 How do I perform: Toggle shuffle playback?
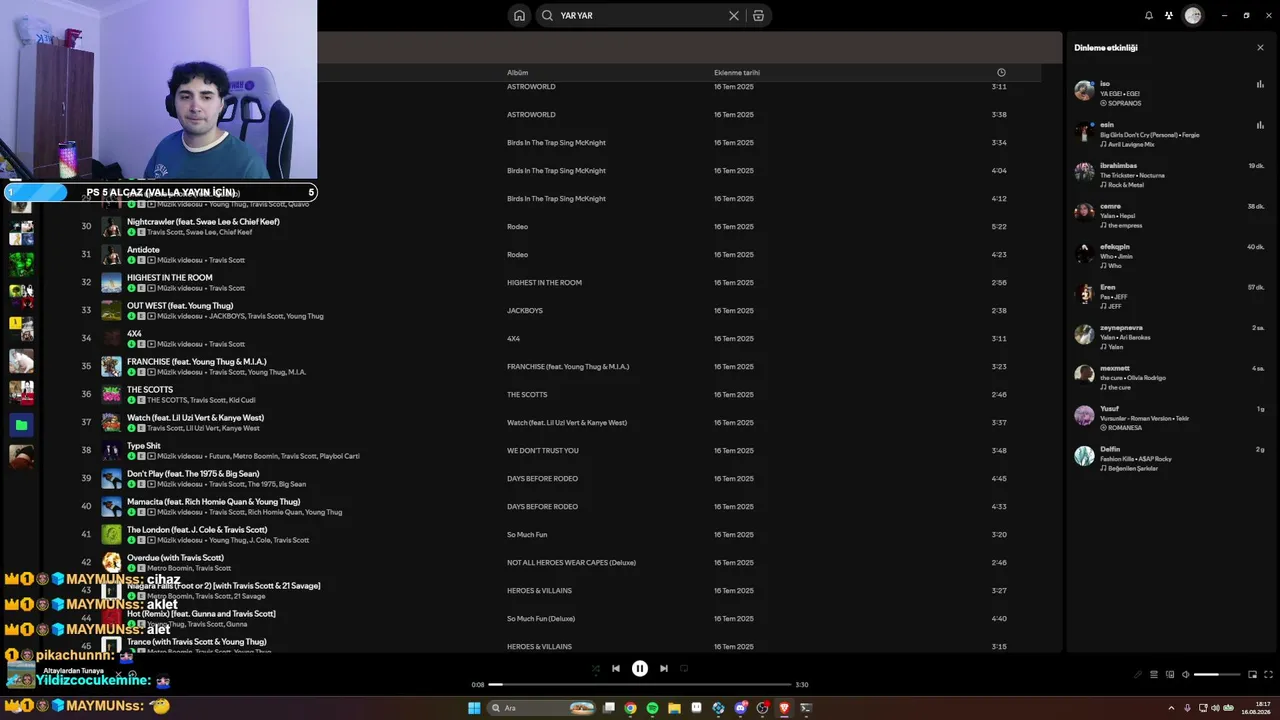[596, 669]
